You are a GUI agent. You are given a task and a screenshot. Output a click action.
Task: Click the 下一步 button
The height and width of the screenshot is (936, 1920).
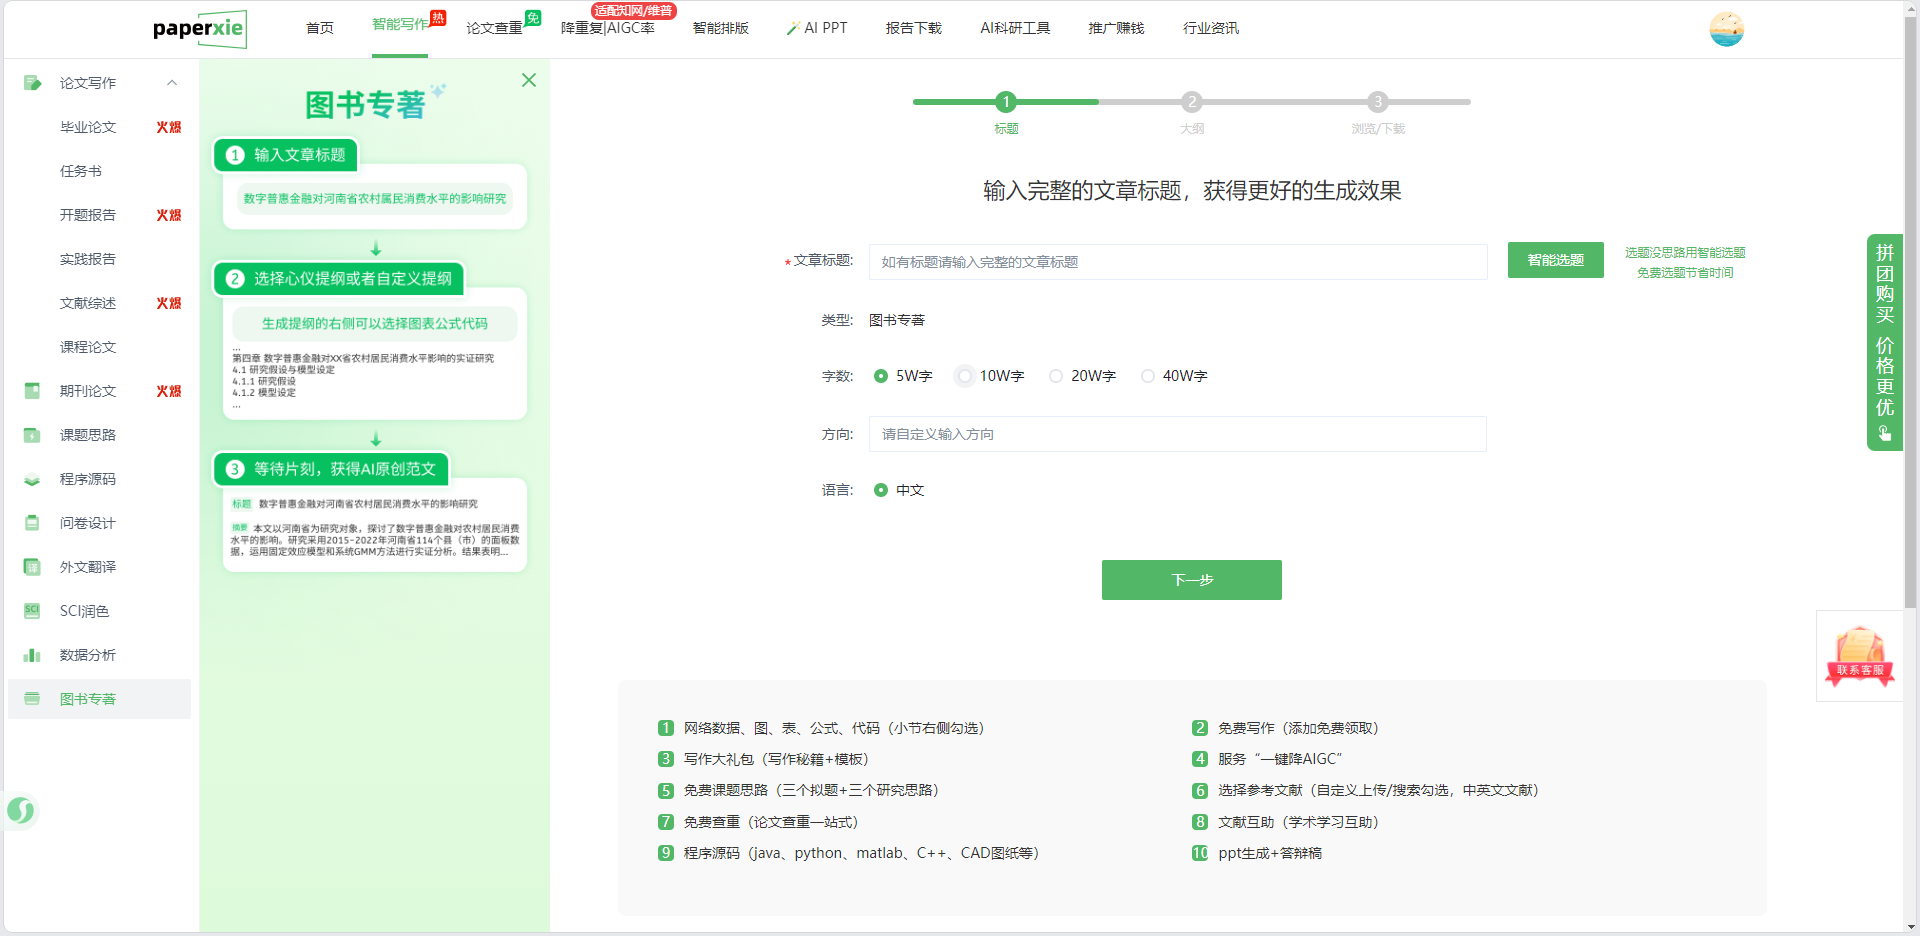[1191, 580]
